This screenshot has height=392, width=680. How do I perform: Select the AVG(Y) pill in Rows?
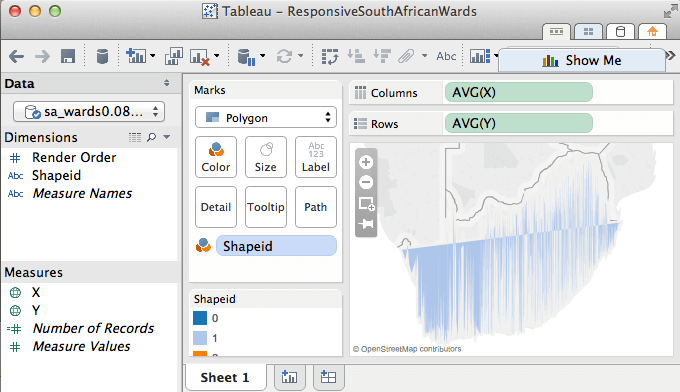519,124
